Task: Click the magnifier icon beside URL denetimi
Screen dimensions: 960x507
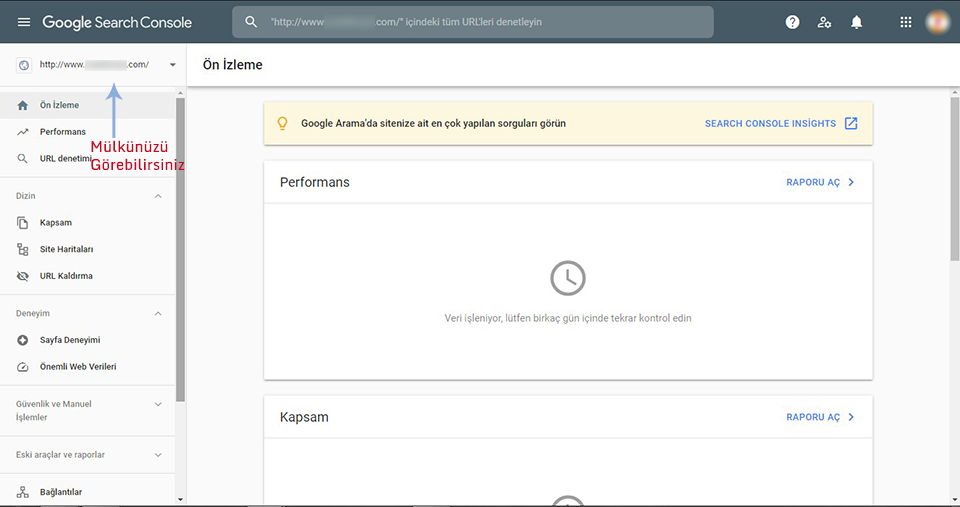Action: pyautogui.click(x=23, y=159)
